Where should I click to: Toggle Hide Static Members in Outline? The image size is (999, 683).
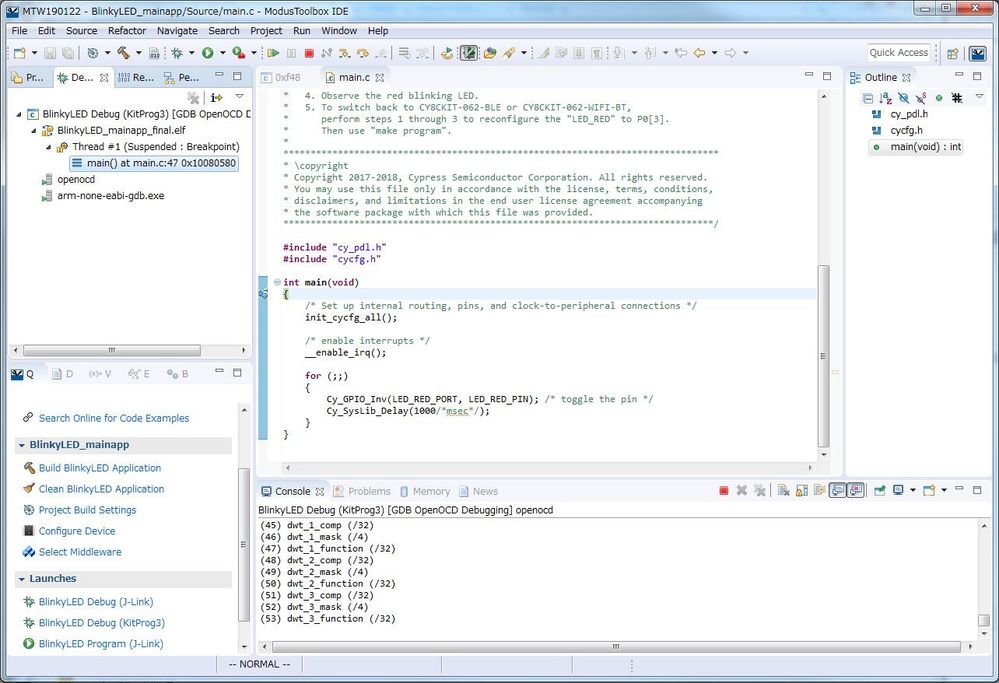coord(920,97)
